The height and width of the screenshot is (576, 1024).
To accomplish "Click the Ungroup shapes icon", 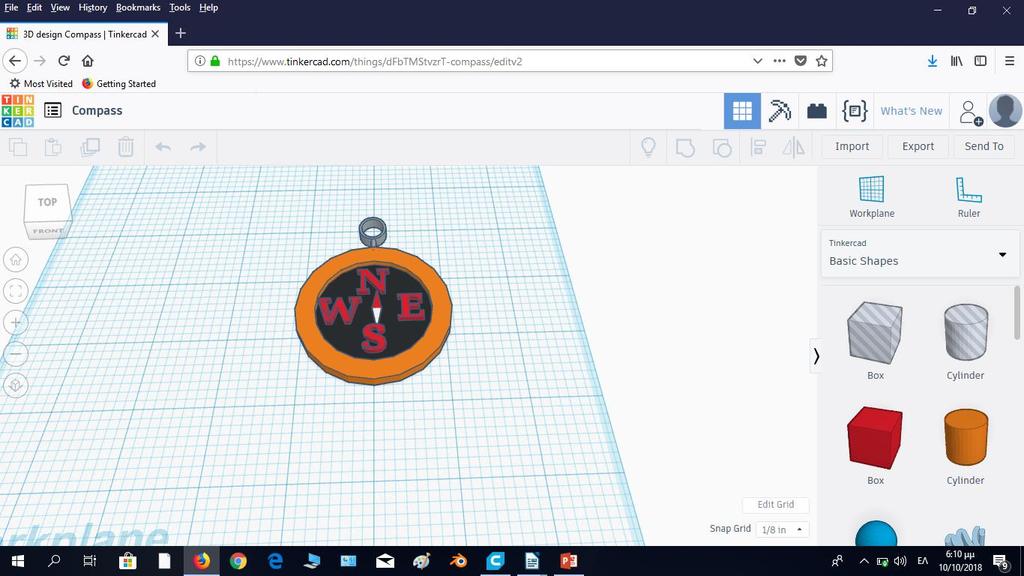I will tap(722, 148).
